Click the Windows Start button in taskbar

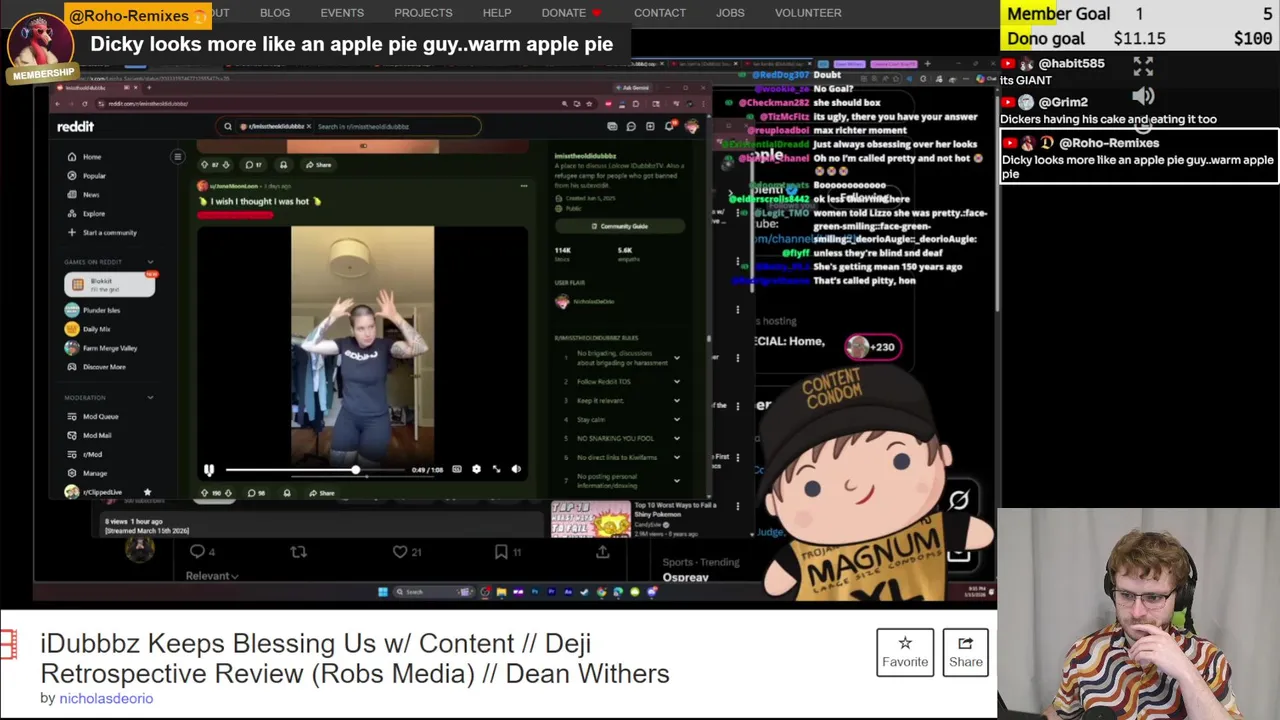coord(382,592)
